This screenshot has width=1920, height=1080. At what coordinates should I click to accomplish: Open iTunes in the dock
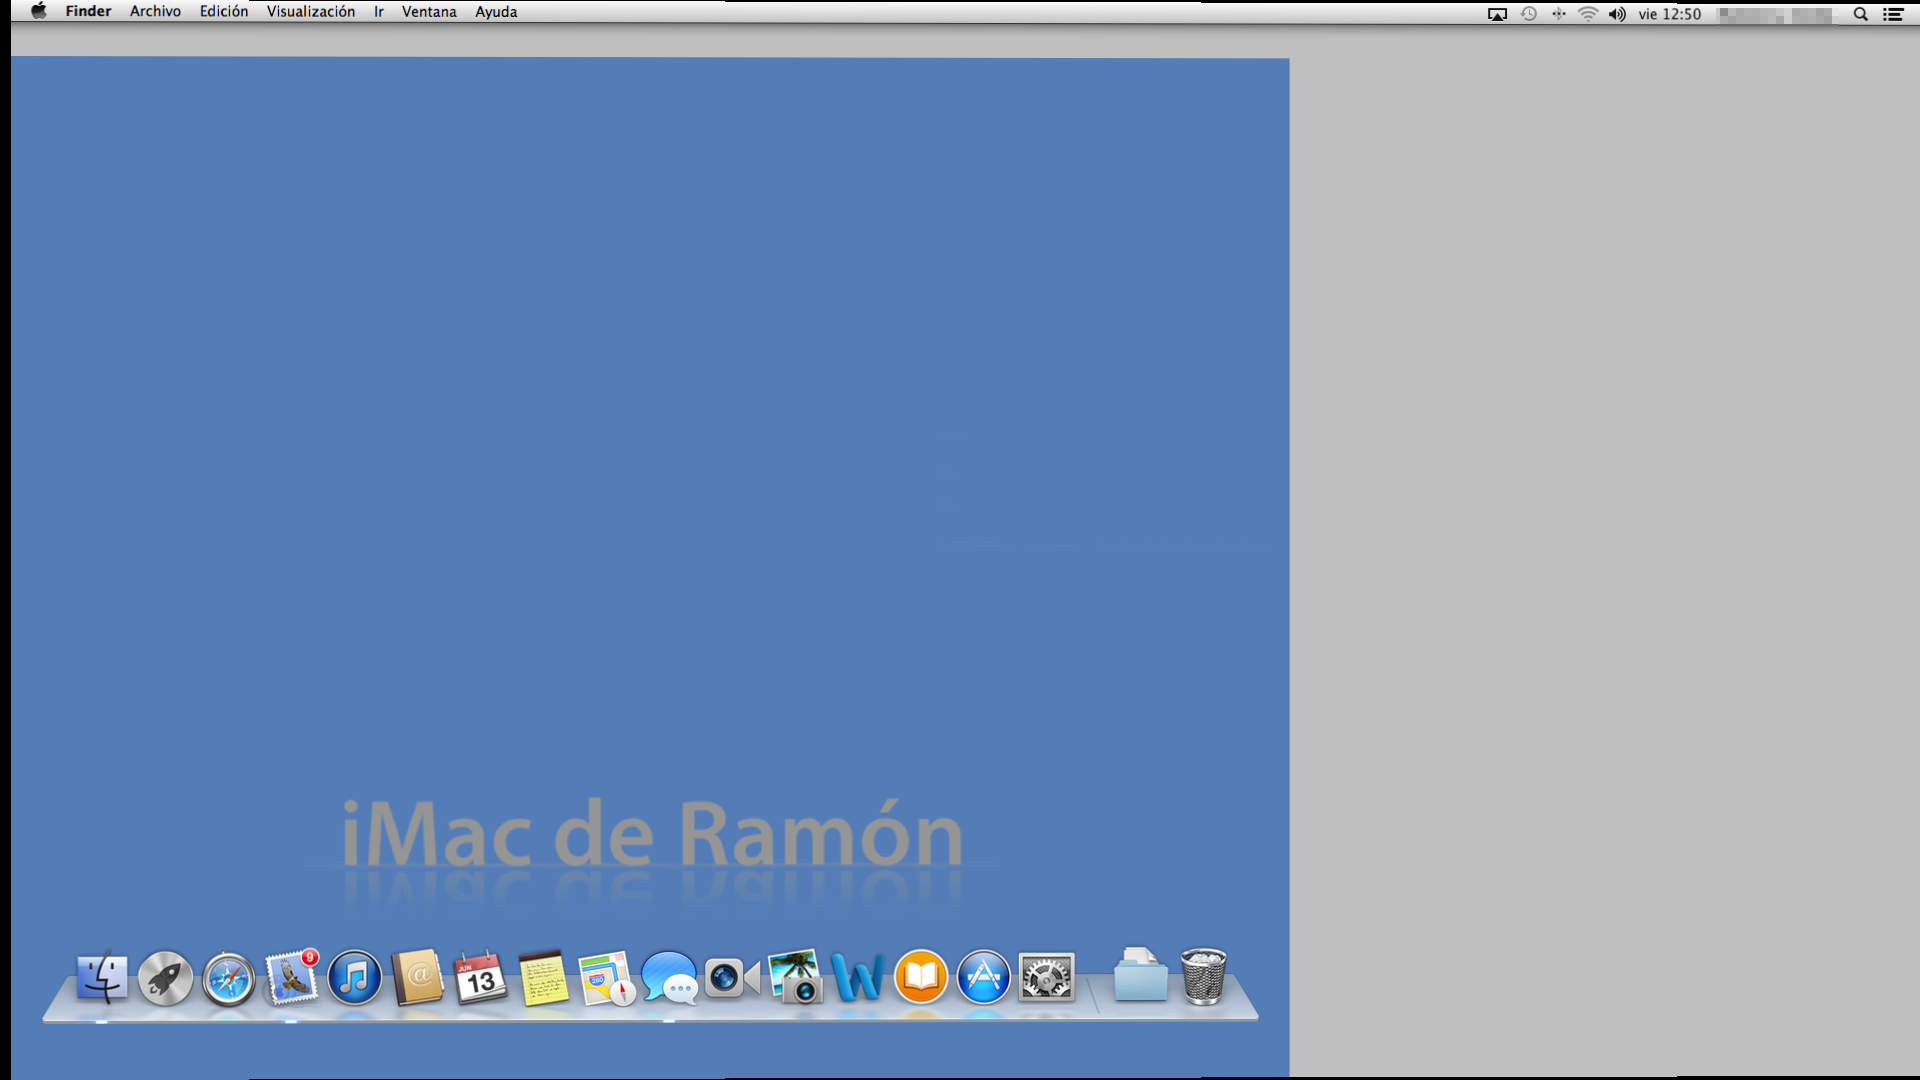[354, 978]
